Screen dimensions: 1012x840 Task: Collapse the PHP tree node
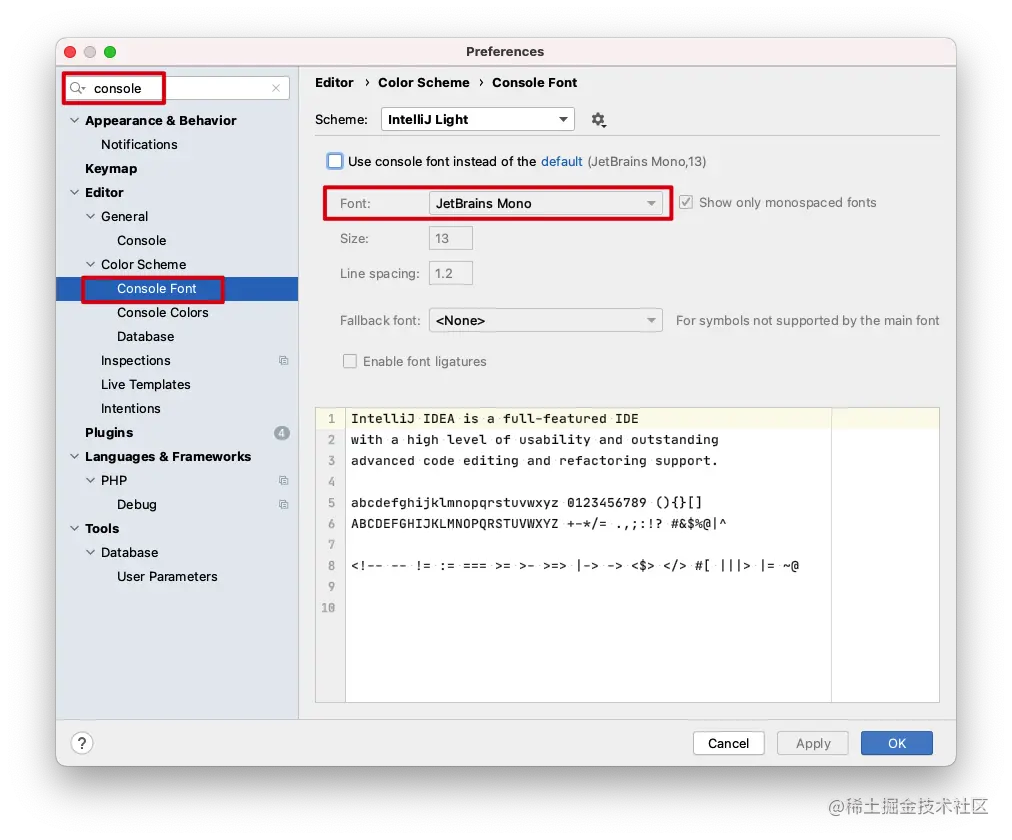pyautogui.click(x=90, y=481)
